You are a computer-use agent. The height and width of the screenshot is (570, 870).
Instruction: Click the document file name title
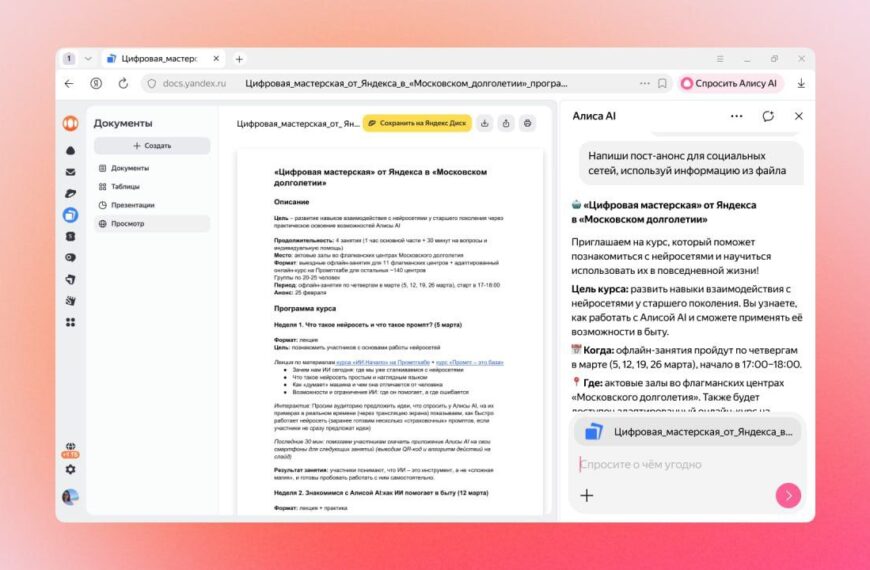point(298,123)
